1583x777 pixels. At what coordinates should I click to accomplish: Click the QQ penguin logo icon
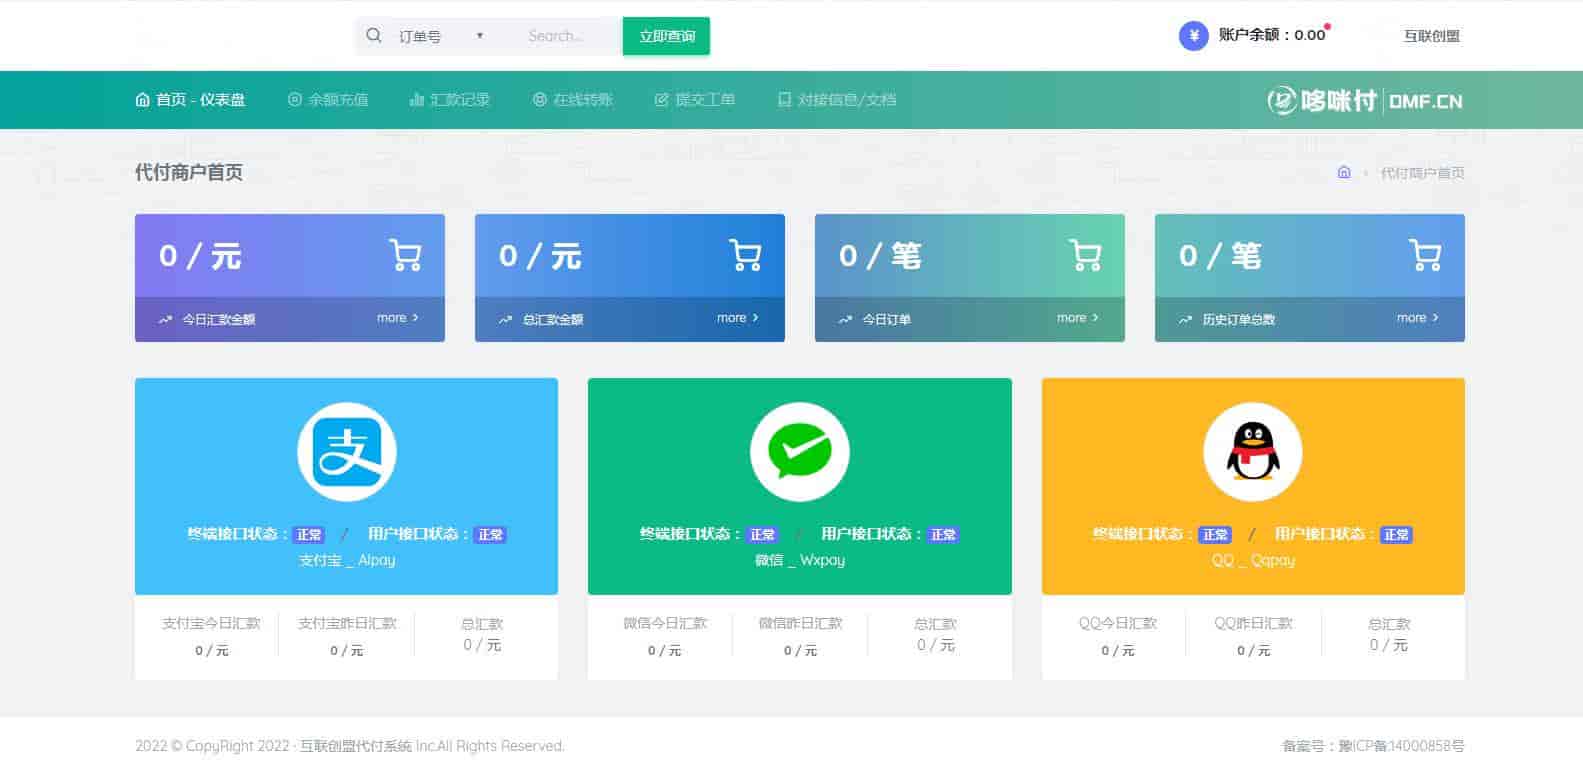click(x=1252, y=452)
